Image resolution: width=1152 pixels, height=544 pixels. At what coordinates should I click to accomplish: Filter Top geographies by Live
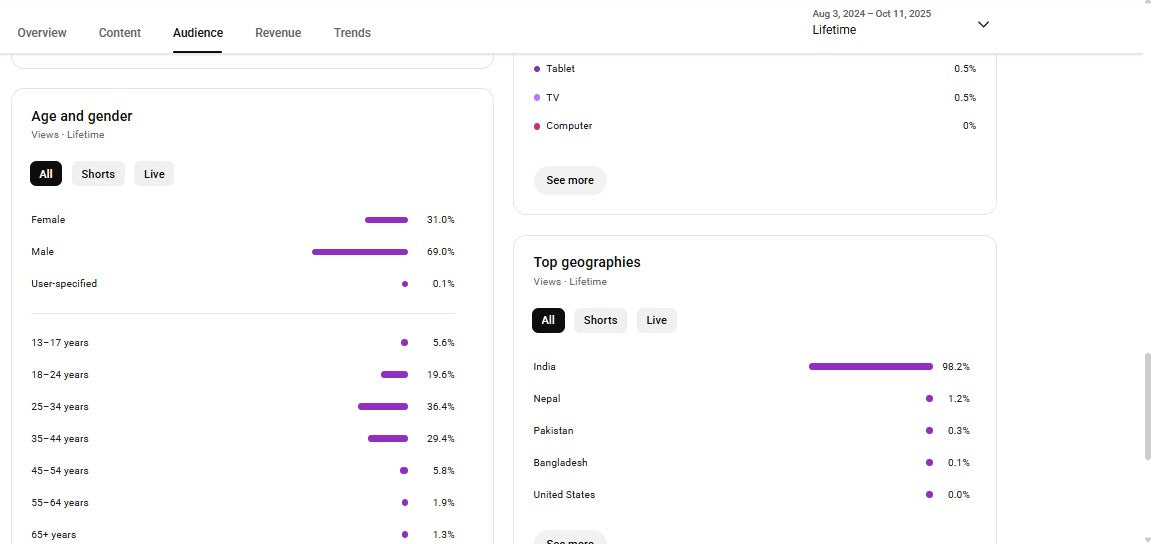(656, 320)
